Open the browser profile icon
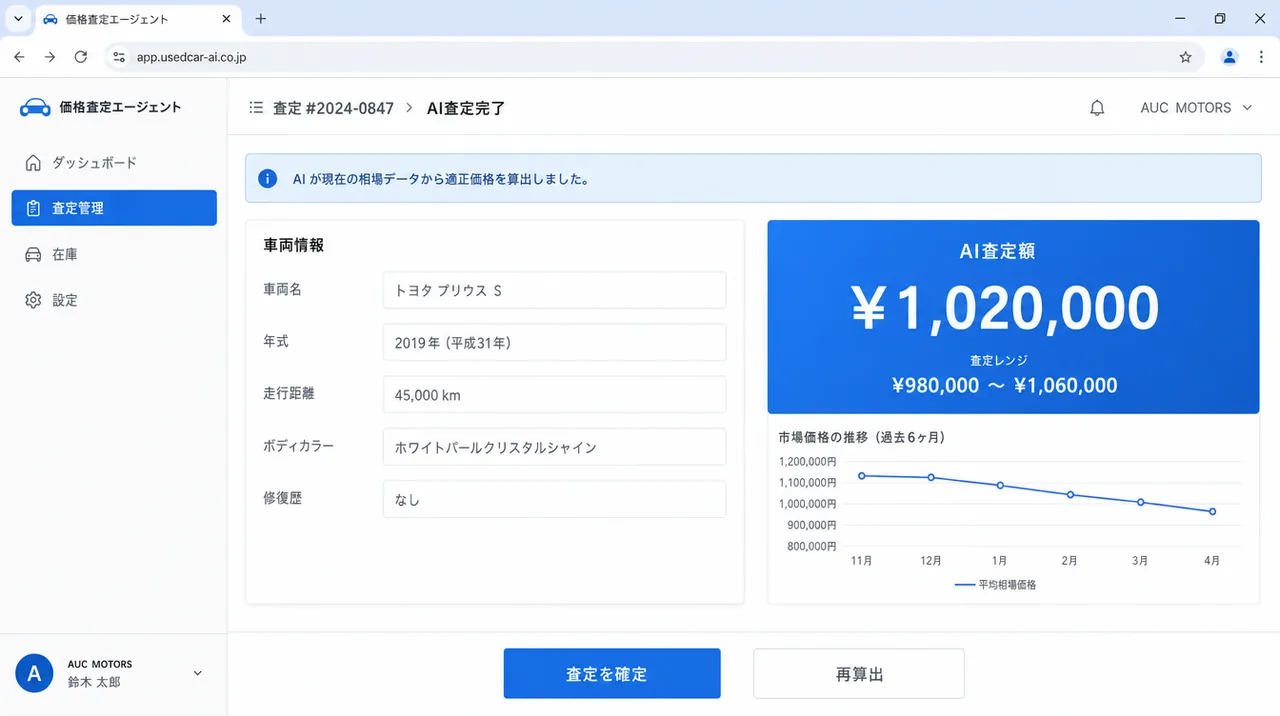This screenshot has height=716, width=1280. click(1230, 57)
